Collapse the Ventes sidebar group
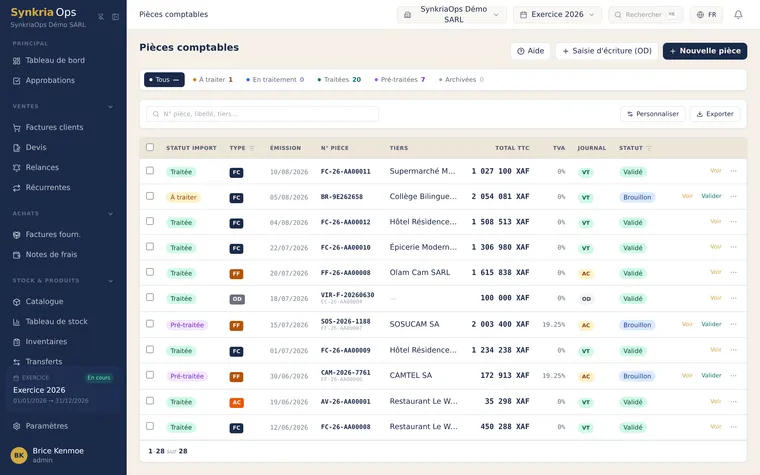760x475 pixels. point(111,107)
